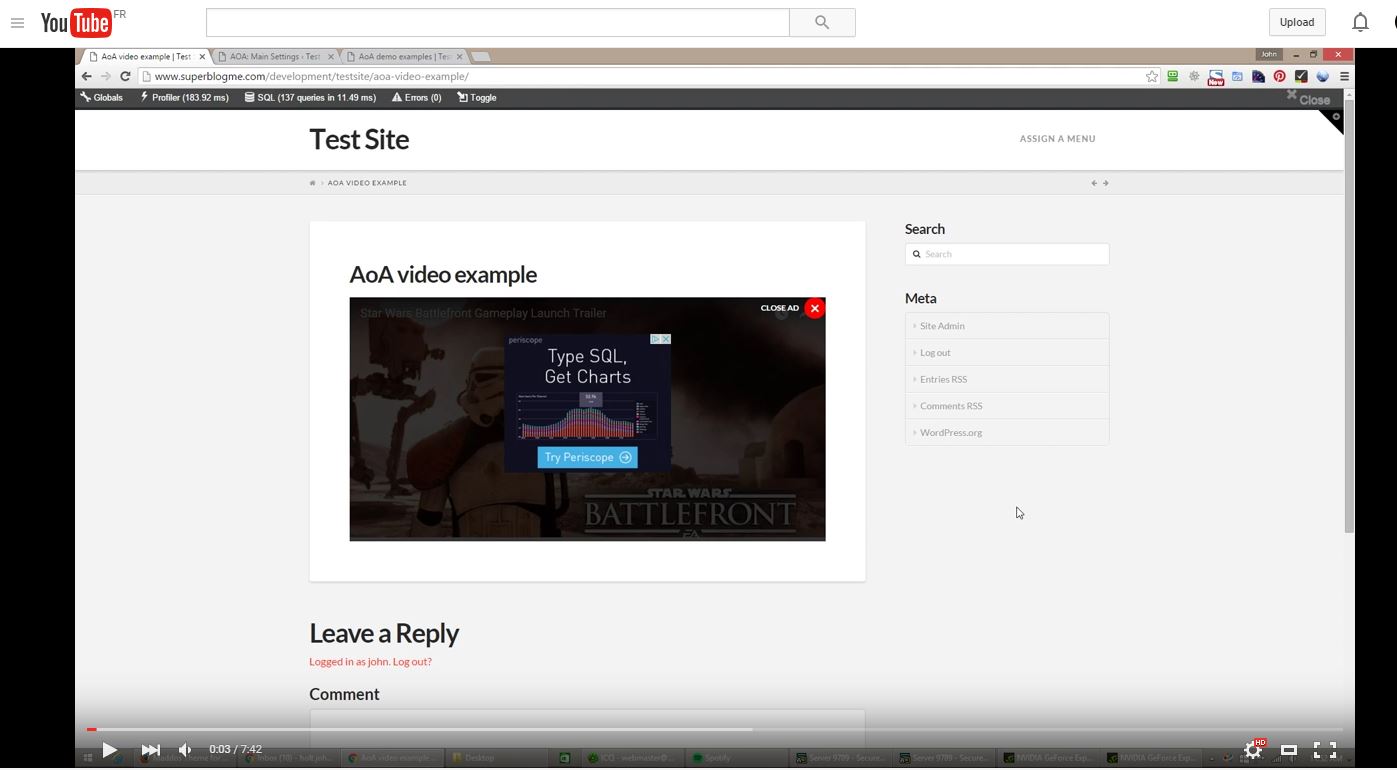Select the AoA video example tab

point(146,56)
